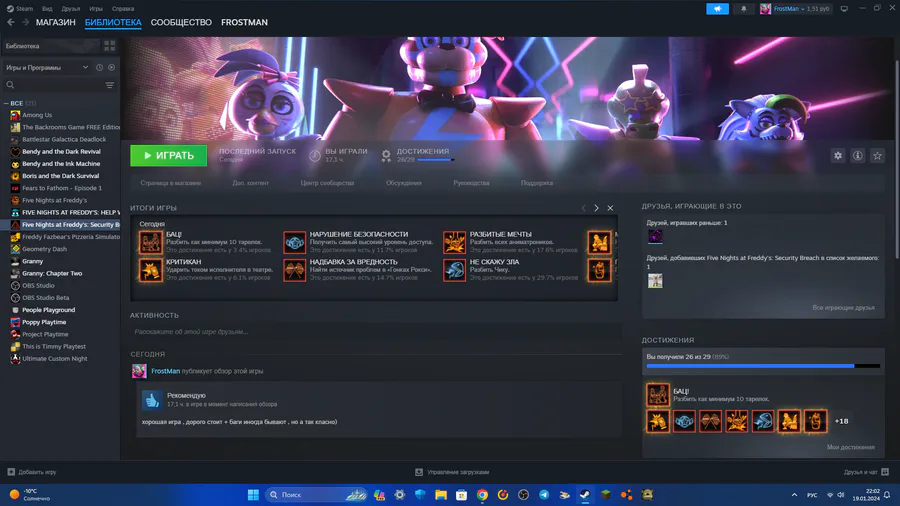The width and height of the screenshot is (900, 506).
Task: Open the Вид menu
Action: pyautogui.click(x=47, y=9)
